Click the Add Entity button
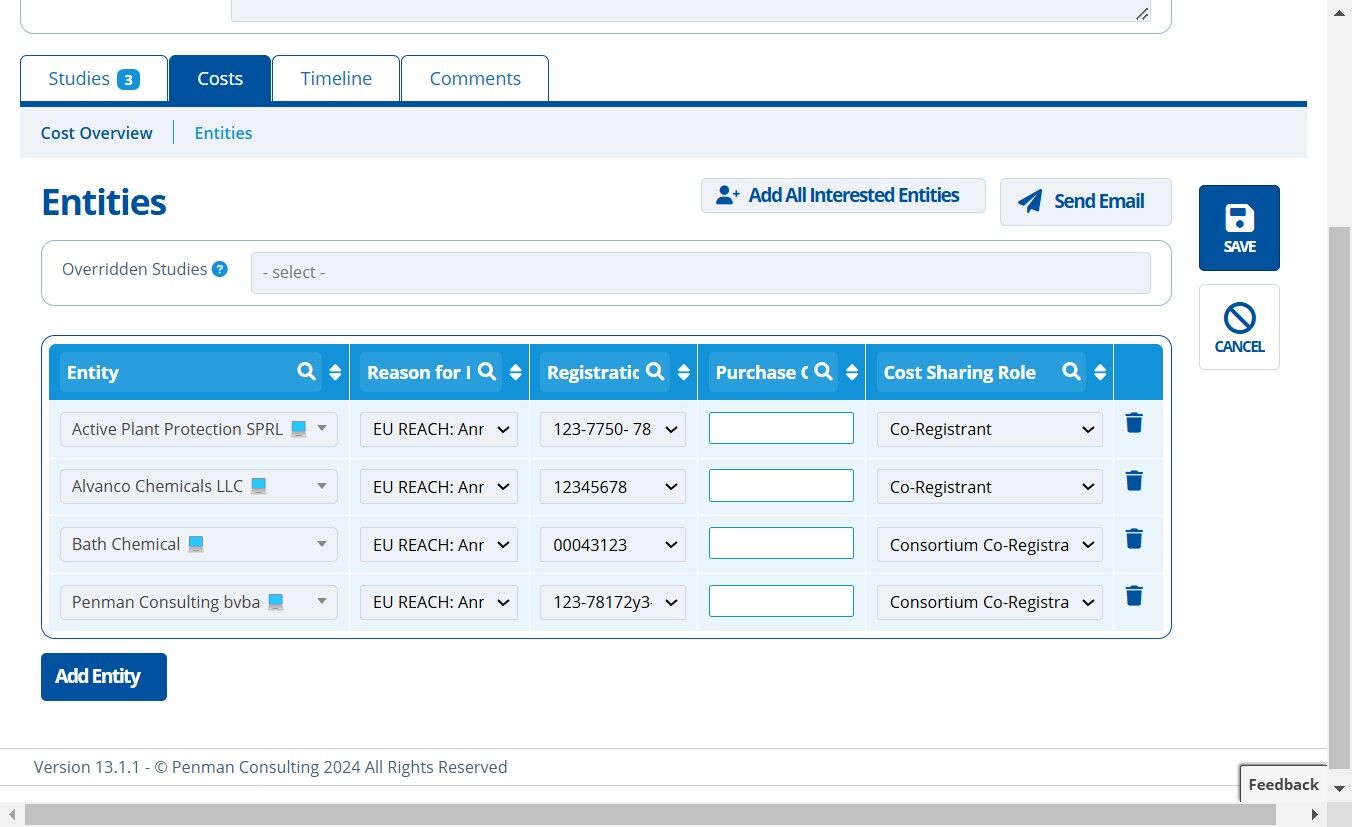Viewport: 1352px width, 827px height. pos(104,677)
